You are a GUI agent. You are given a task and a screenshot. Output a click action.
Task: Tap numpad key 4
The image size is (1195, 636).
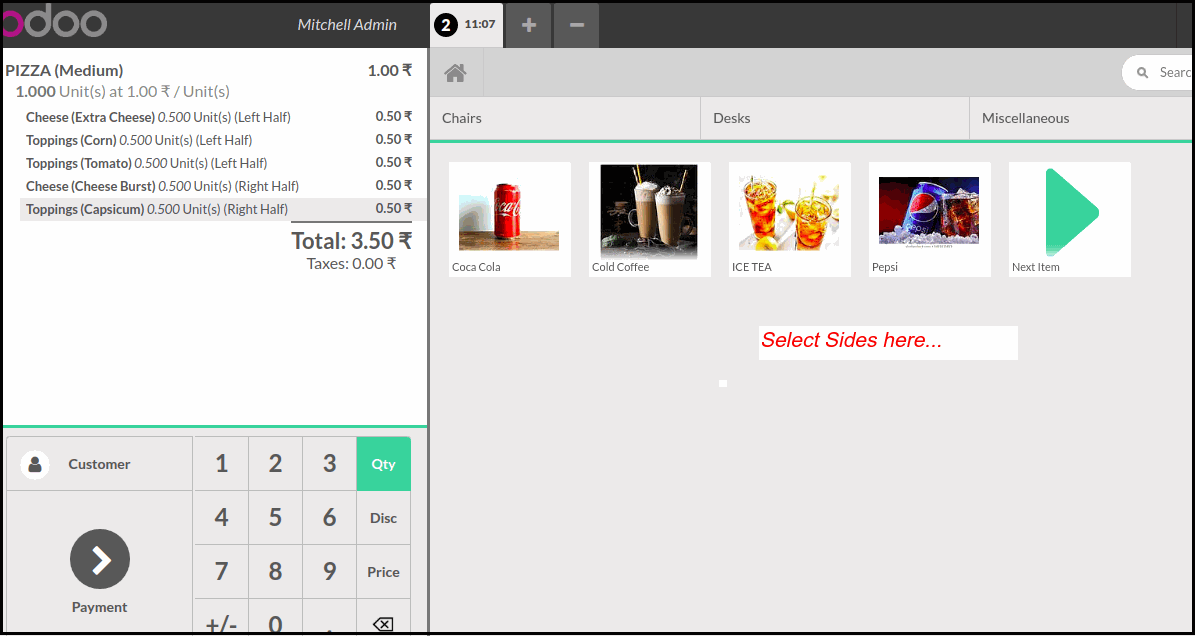(x=221, y=518)
